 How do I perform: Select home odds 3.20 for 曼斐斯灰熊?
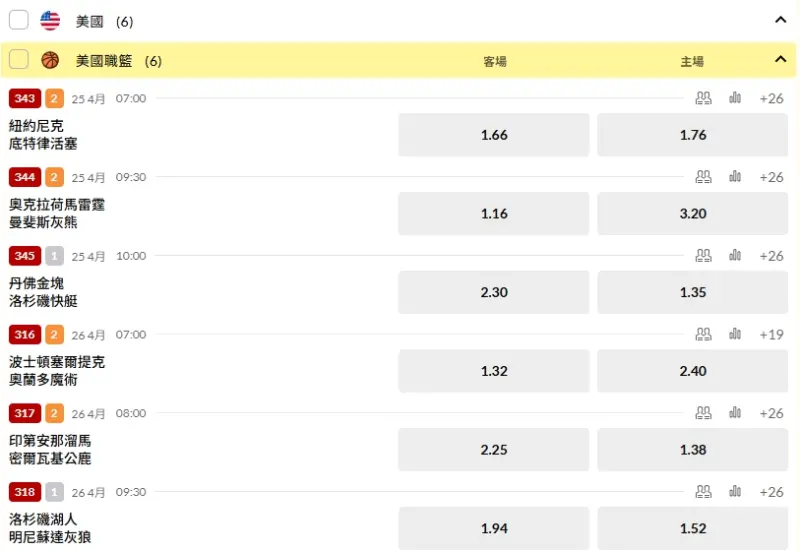(x=693, y=213)
